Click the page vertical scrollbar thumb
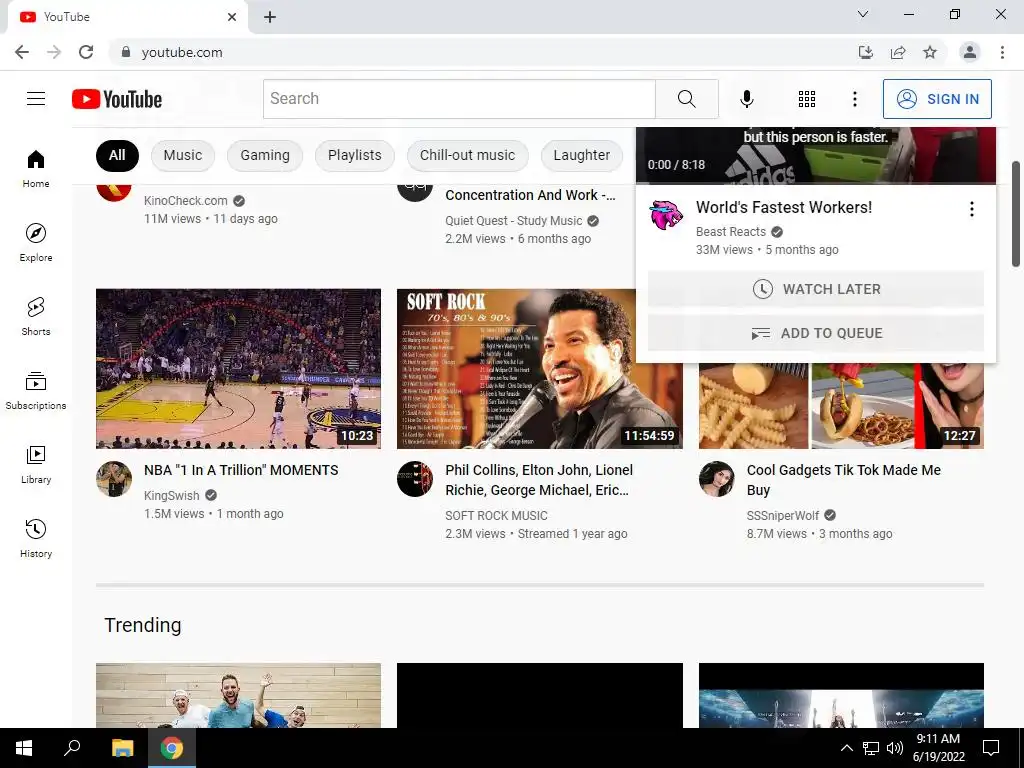The image size is (1024, 768). coord(1016,214)
